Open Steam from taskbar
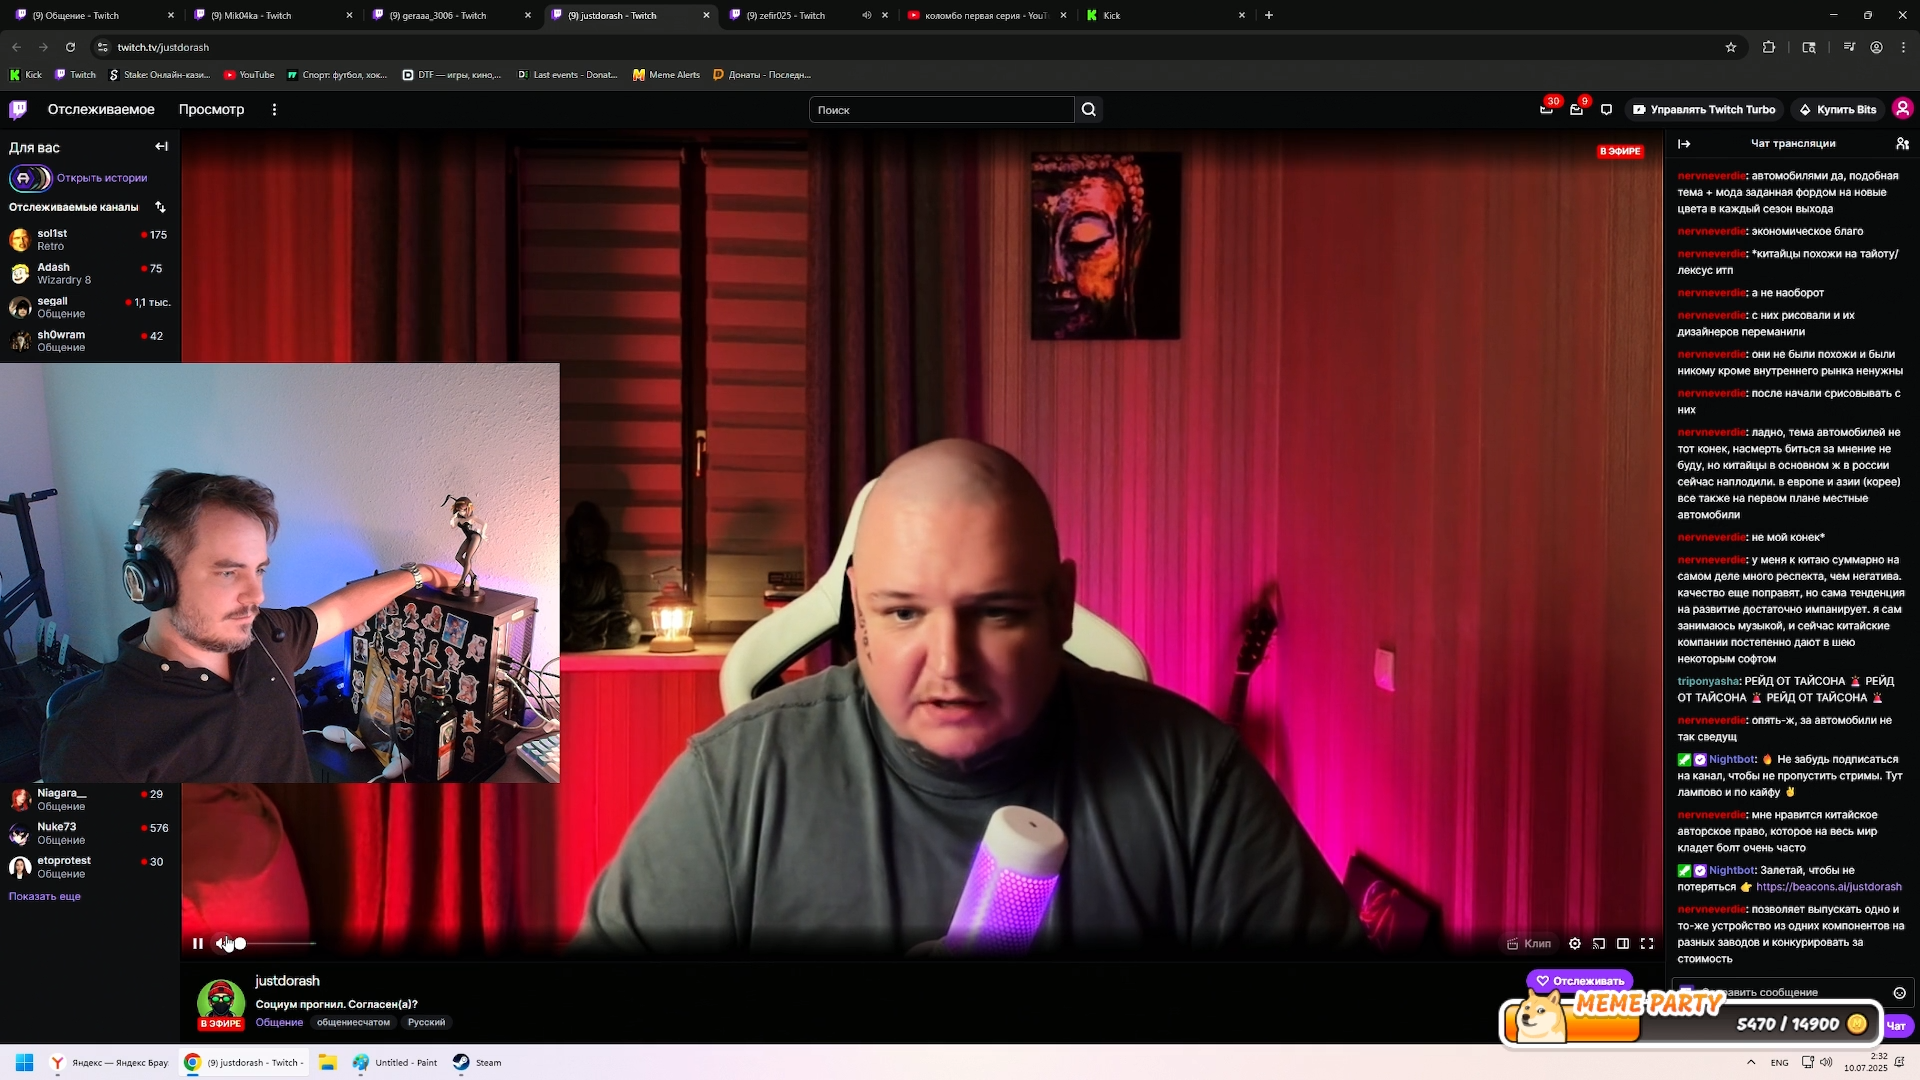This screenshot has height=1080, width=1920. pos(477,1062)
